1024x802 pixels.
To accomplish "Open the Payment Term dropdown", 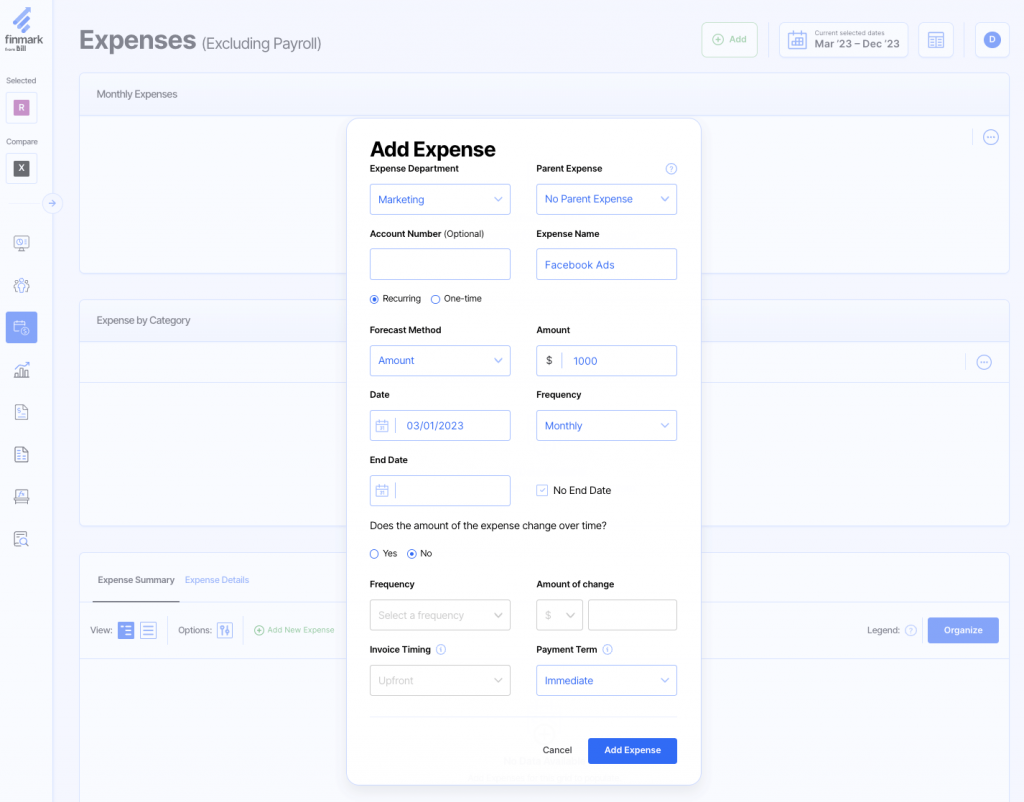I will pyautogui.click(x=606, y=681).
